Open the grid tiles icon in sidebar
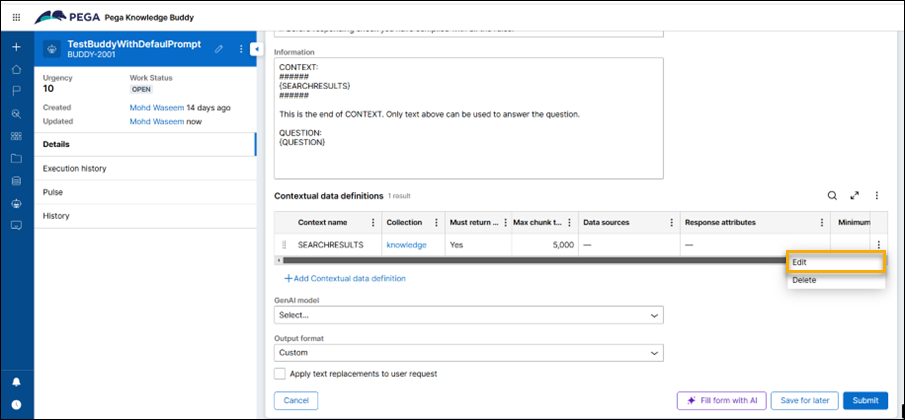 (x=16, y=136)
